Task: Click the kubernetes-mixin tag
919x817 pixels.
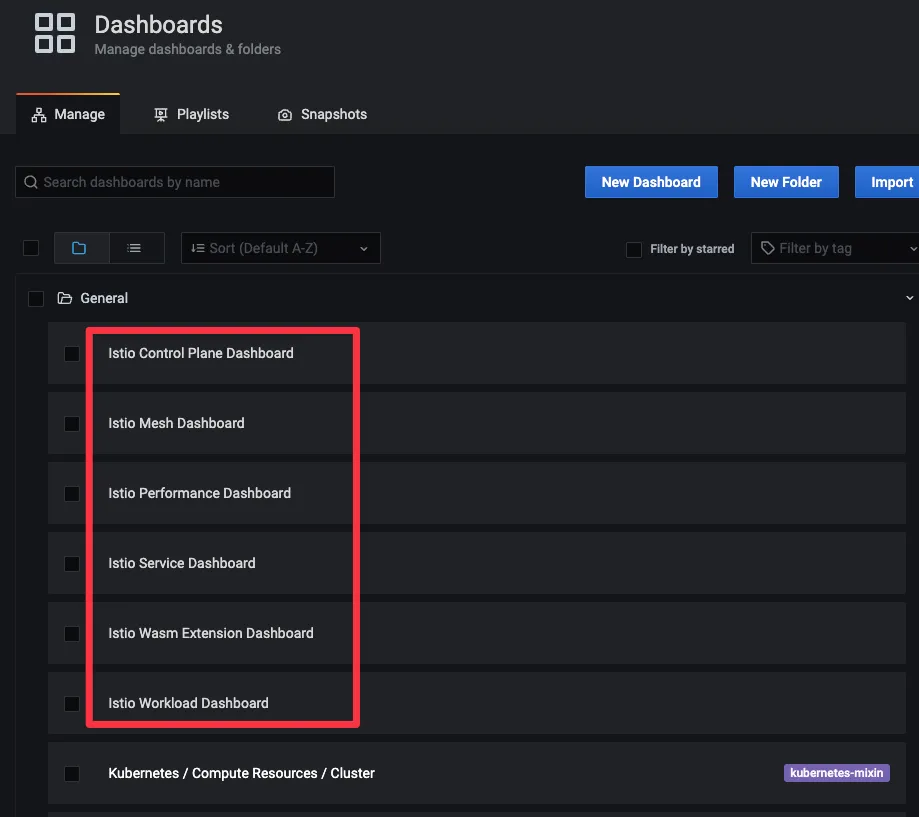Action: click(836, 772)
